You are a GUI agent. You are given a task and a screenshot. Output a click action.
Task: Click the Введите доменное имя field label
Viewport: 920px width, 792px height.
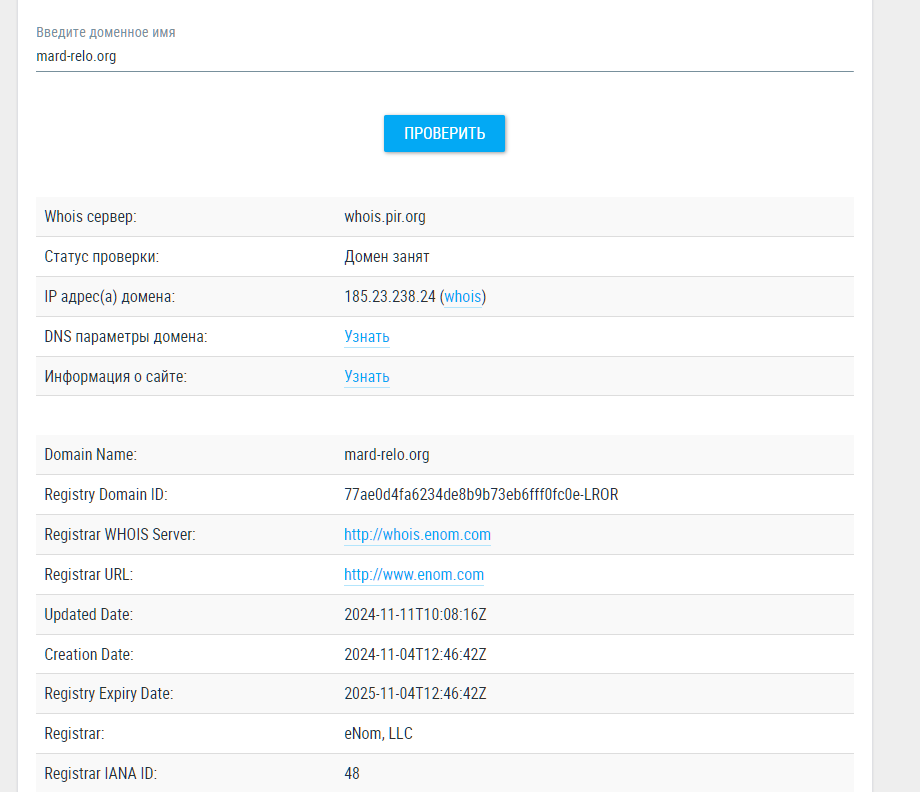point(106,32)
